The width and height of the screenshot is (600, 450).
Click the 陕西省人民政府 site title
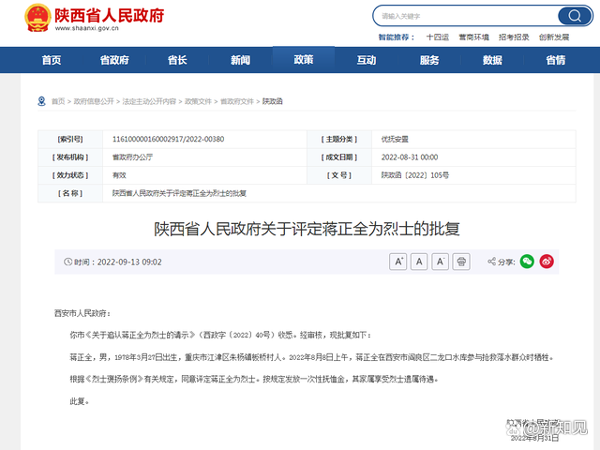(109, 15)
